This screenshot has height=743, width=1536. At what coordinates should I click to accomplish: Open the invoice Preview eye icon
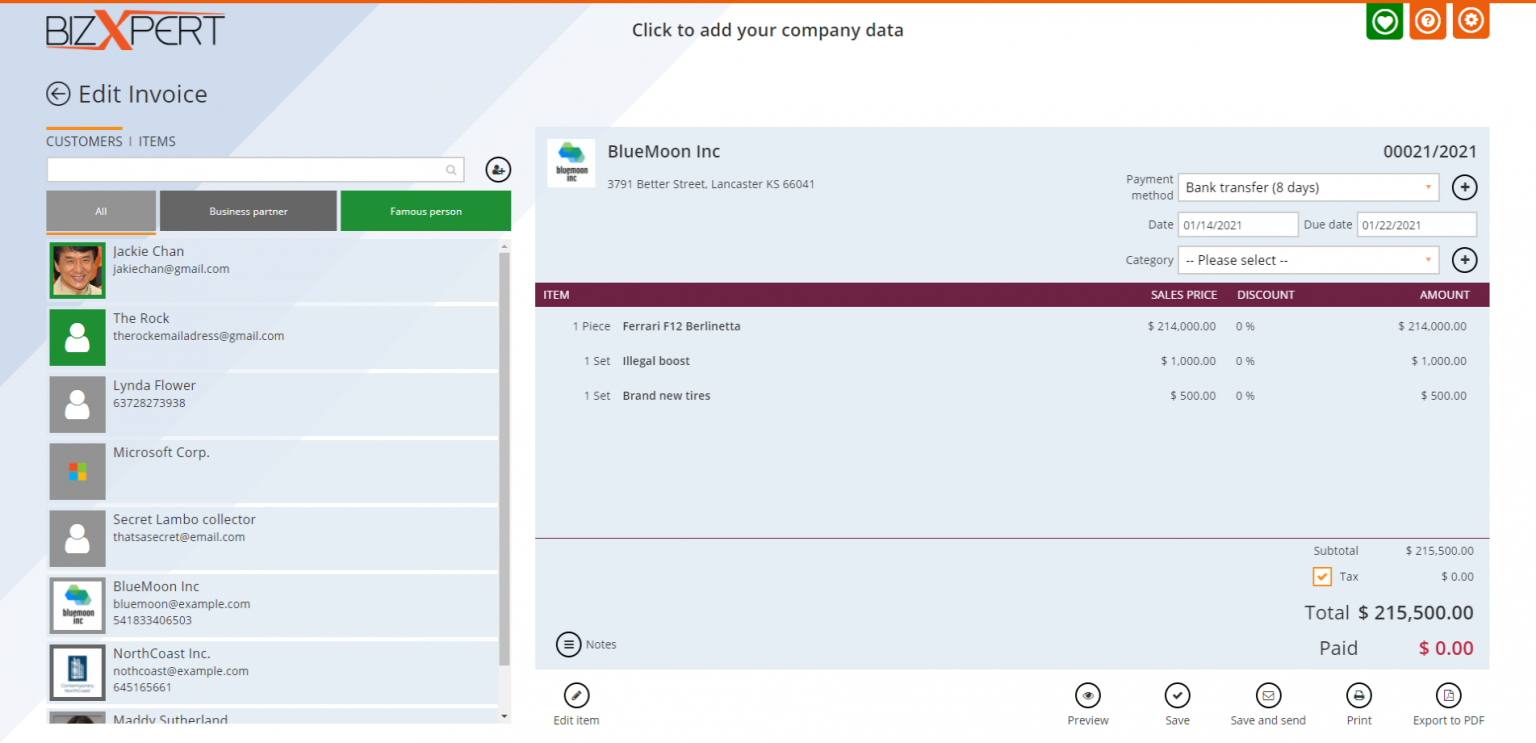(1087, 696)
